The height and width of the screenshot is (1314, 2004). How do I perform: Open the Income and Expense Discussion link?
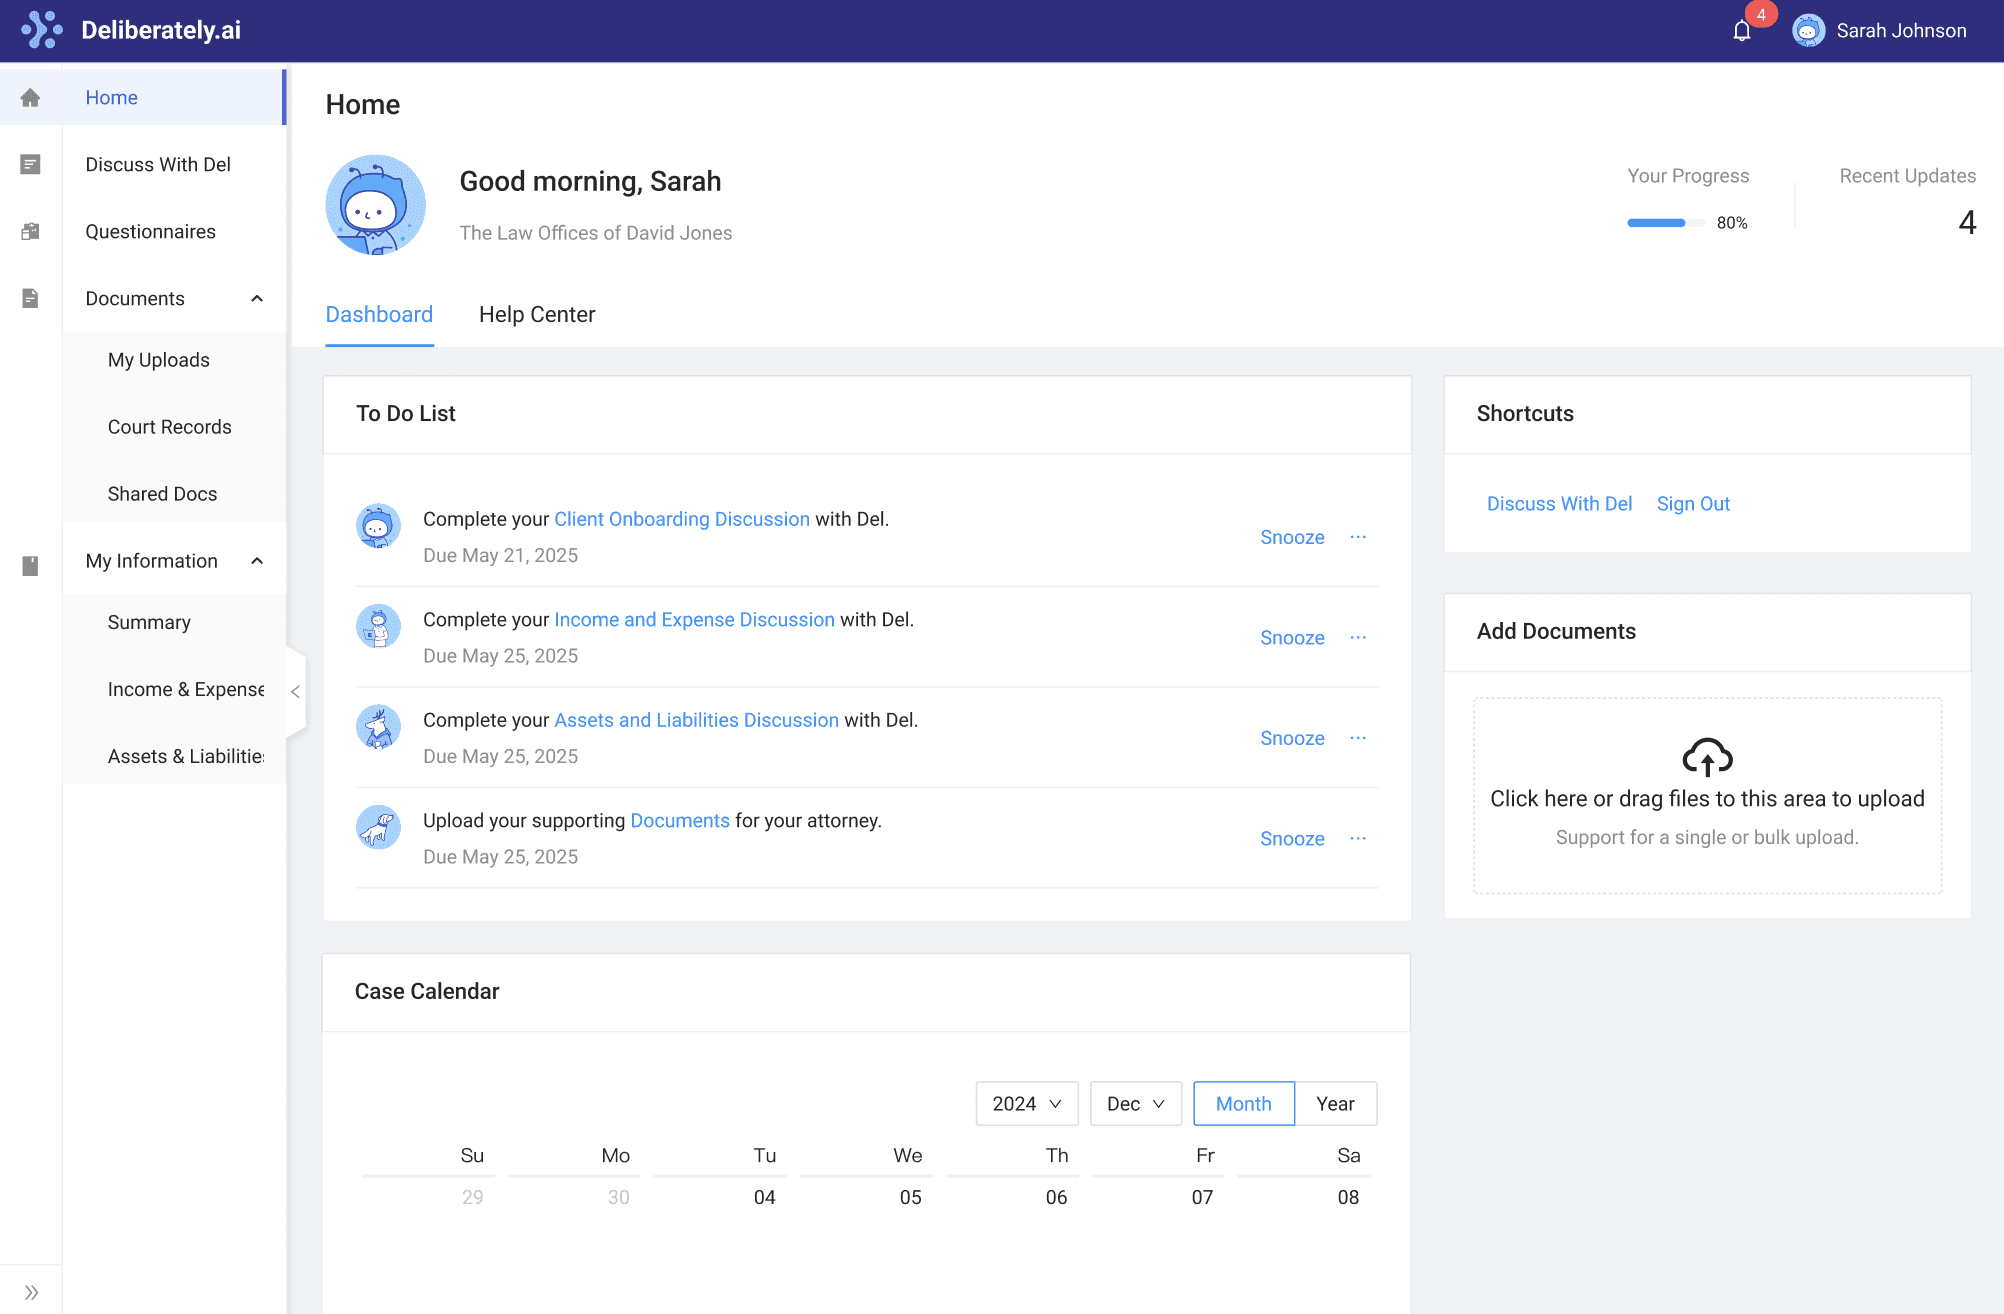tap(694, 619)
